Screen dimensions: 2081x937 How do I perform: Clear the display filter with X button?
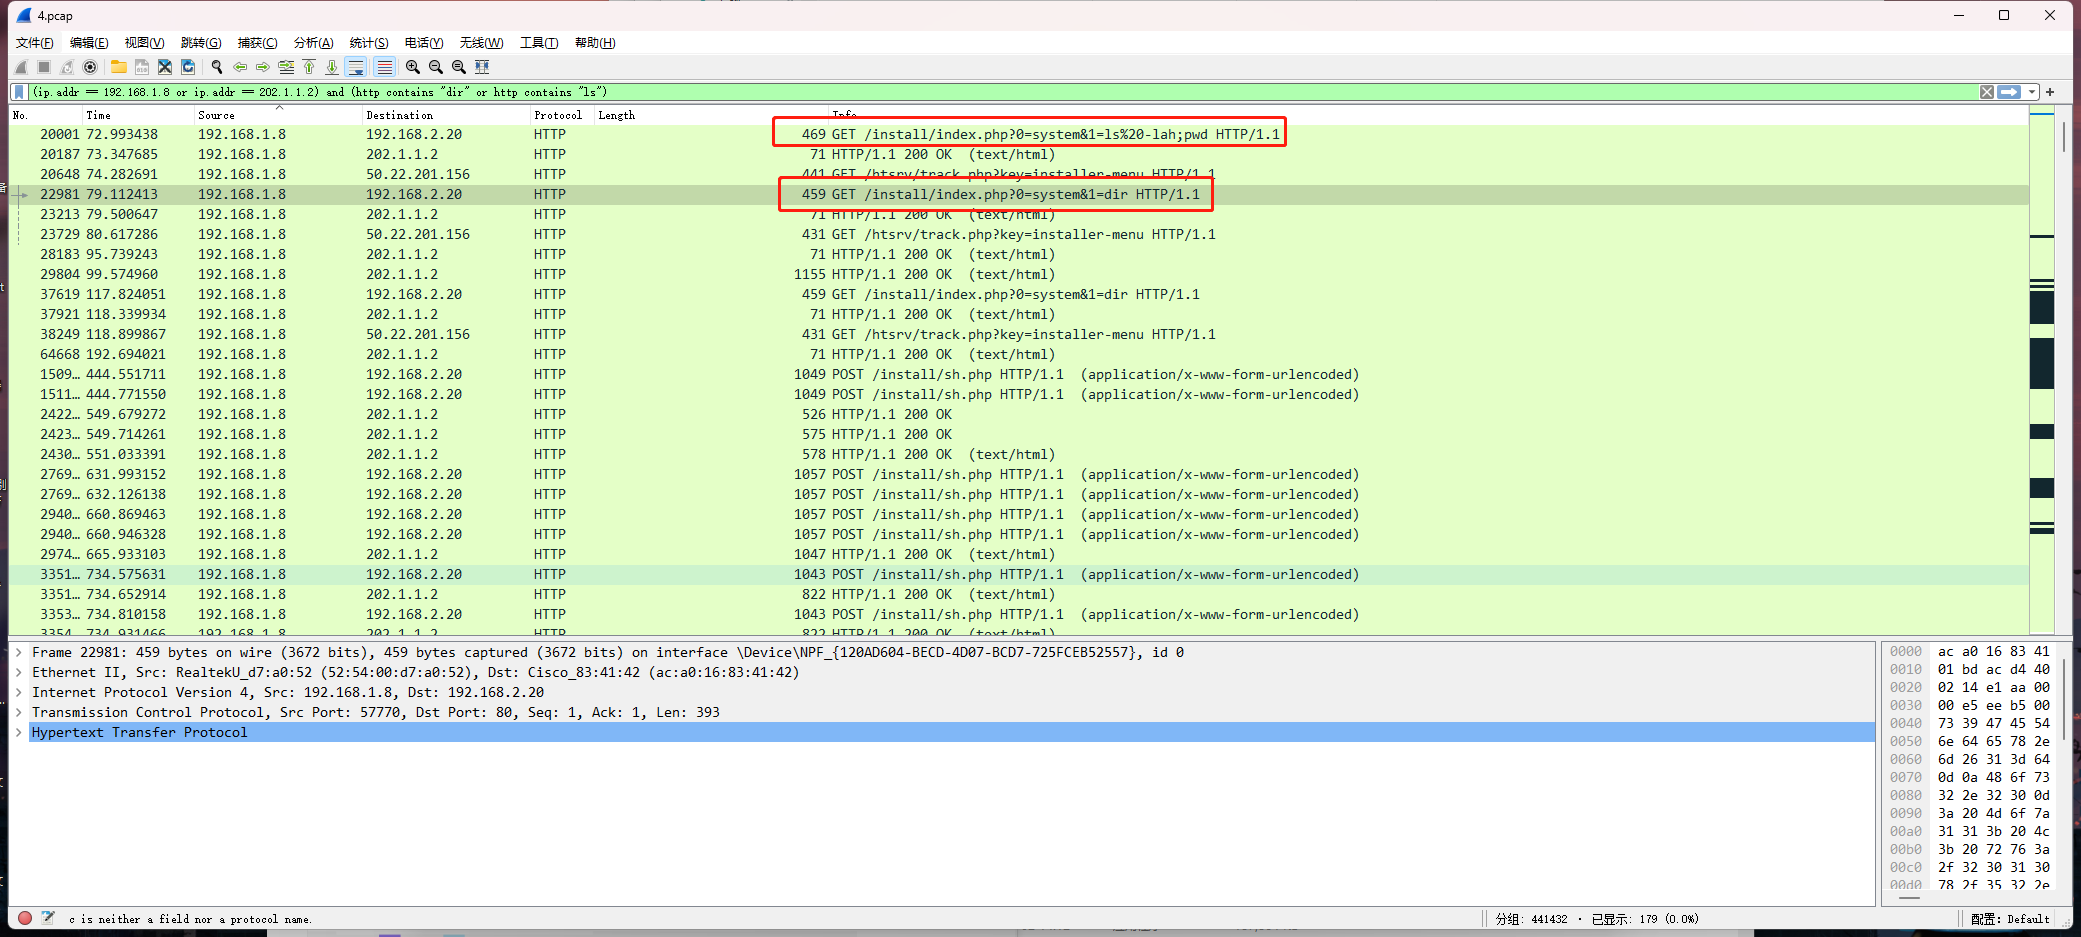pos(1987,92)
